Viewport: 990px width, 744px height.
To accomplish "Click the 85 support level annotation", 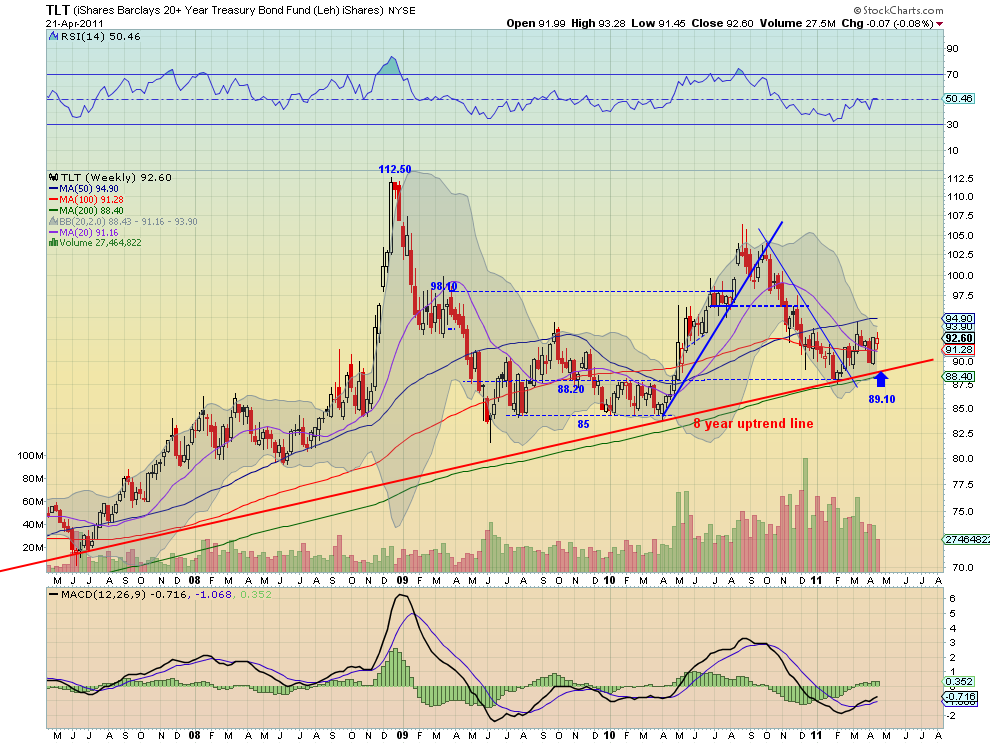I will point(583,424).
